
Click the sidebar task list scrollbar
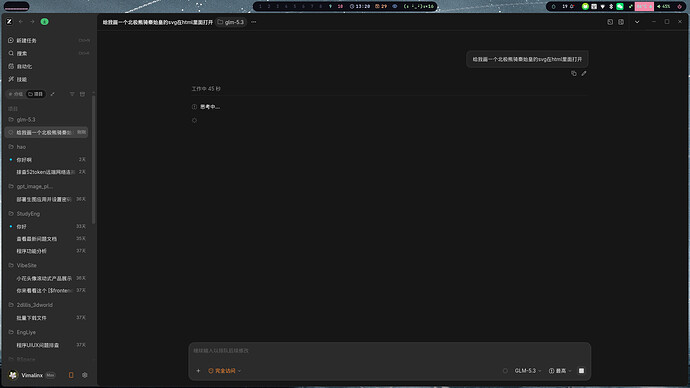point(93,158)
